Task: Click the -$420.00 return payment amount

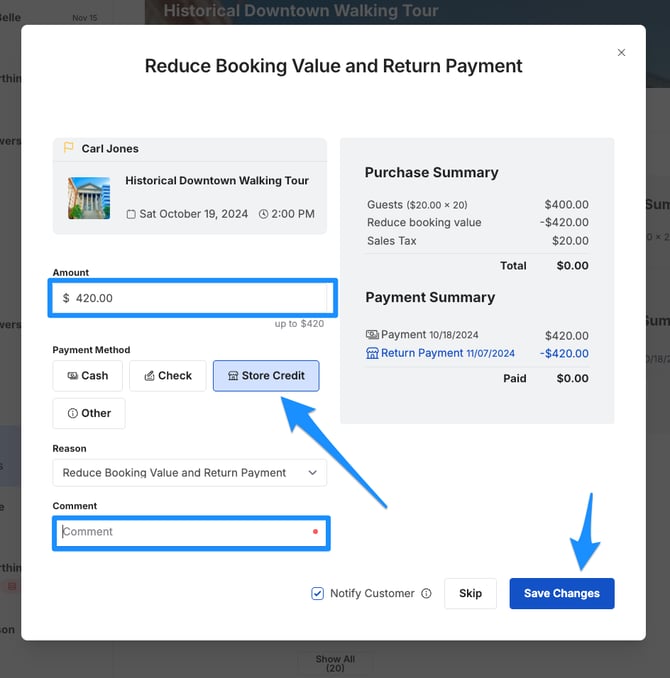Action: tap(564, 353)
